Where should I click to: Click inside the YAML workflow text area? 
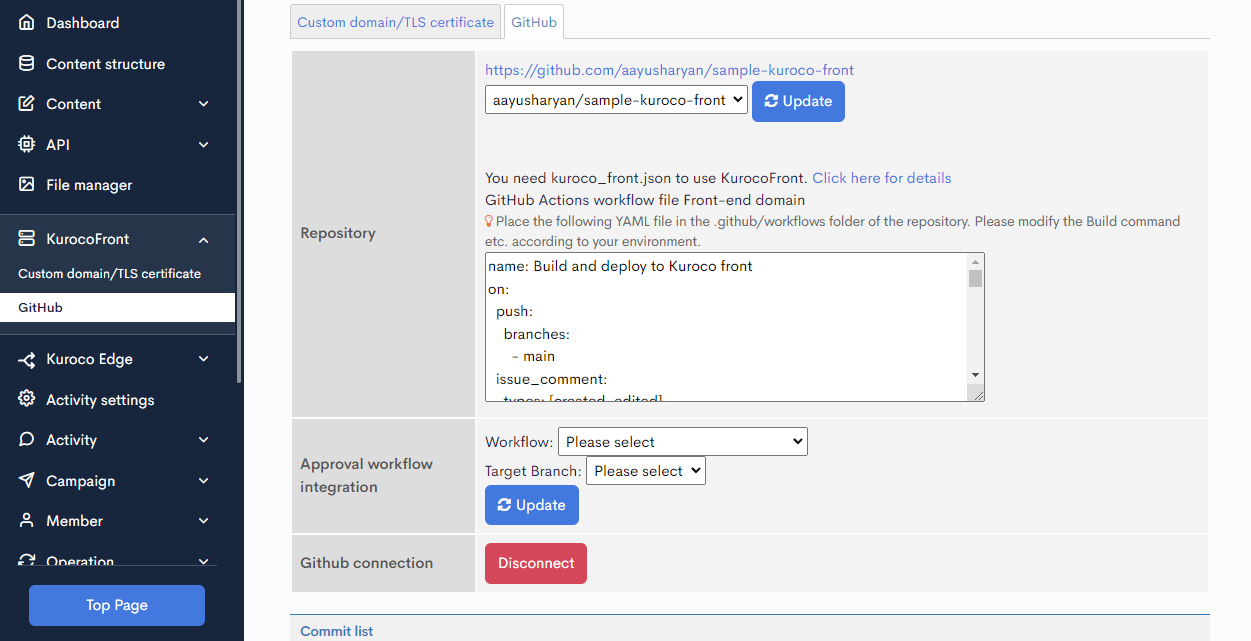[x=726, y=327]
